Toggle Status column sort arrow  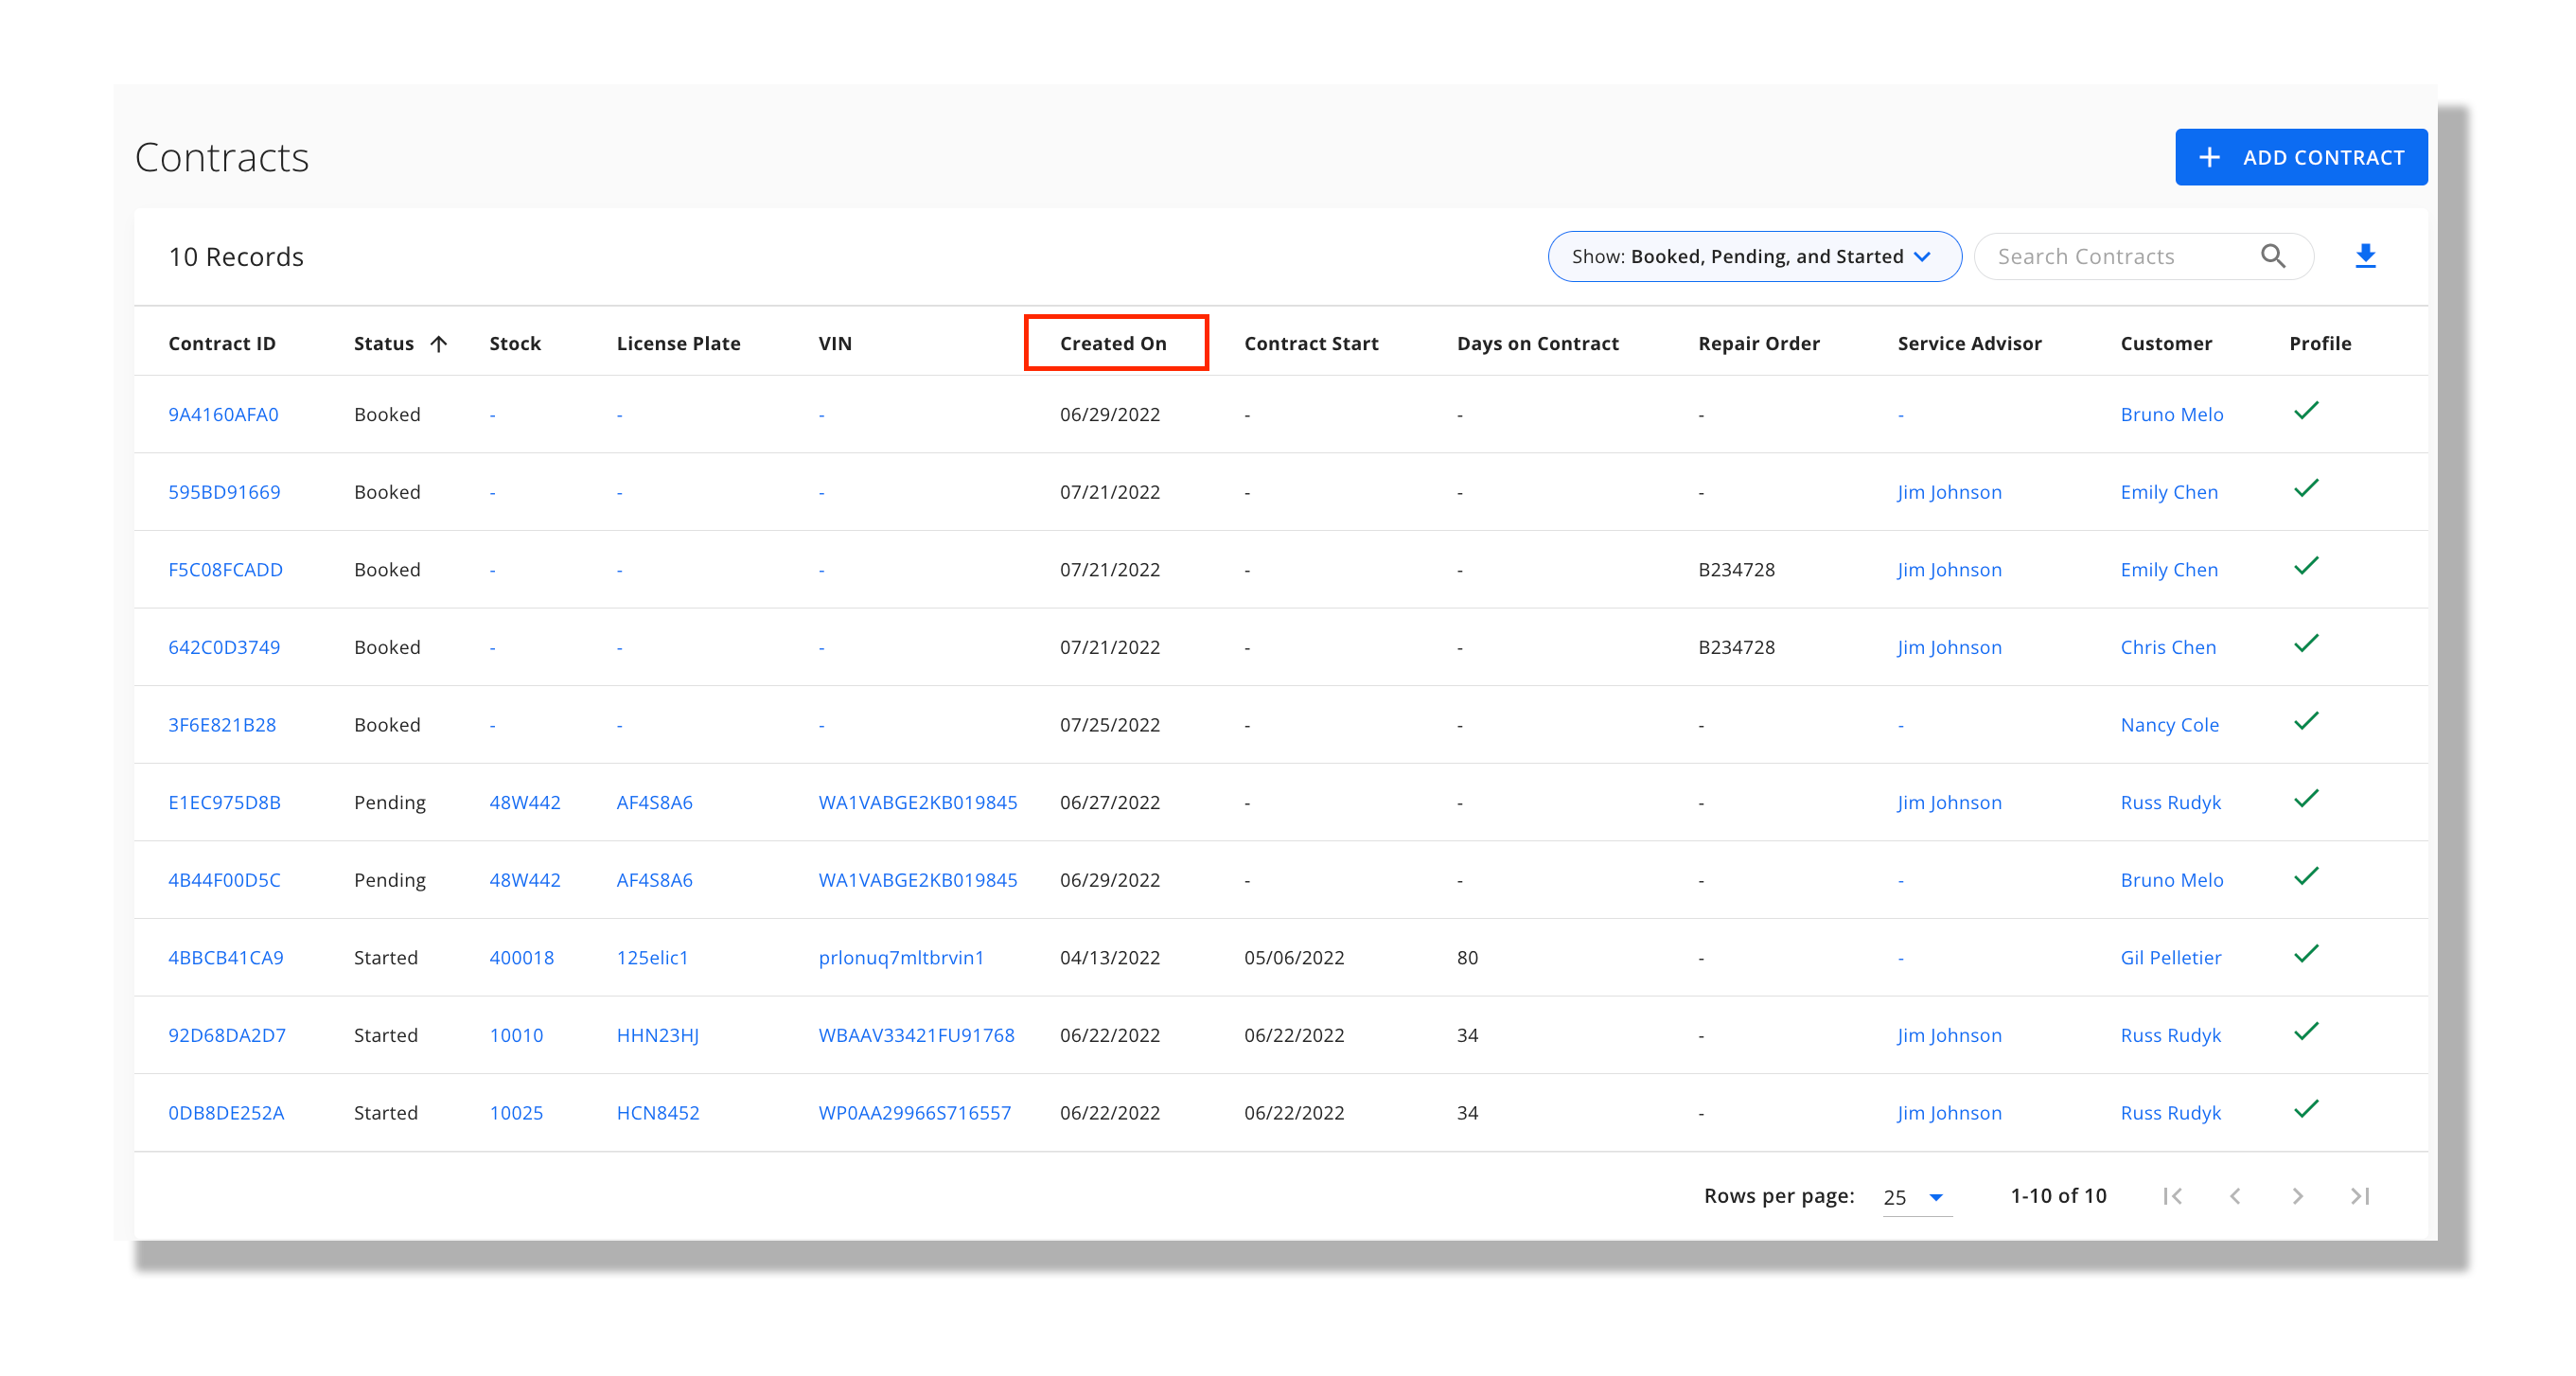click(x=438, y=343)
